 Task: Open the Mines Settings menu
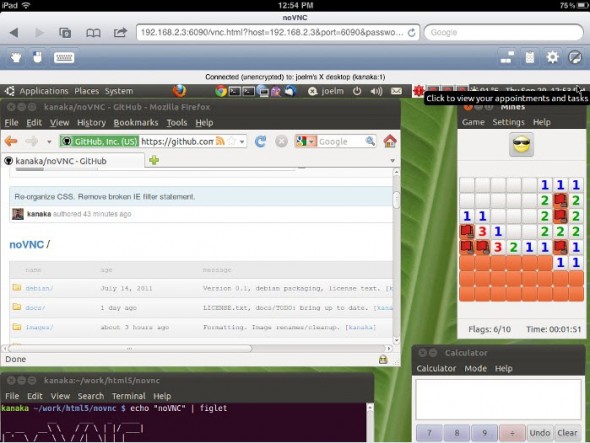508,122
